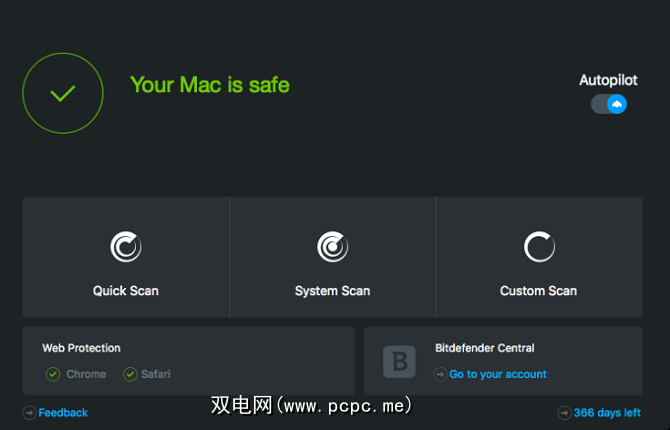Open Custom Scan via its label
The width and height of the screenshot is (670, 430).
tap(538, 291)
